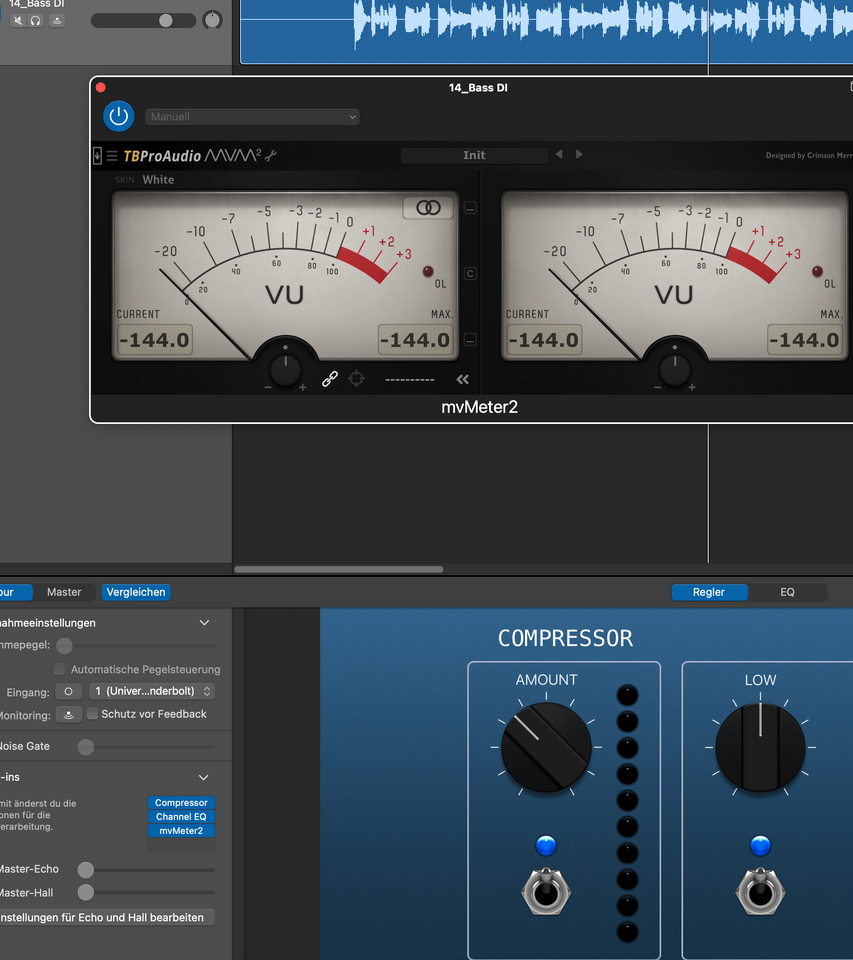
Task: Switch to the Master tab
Action: coord(64,592)
